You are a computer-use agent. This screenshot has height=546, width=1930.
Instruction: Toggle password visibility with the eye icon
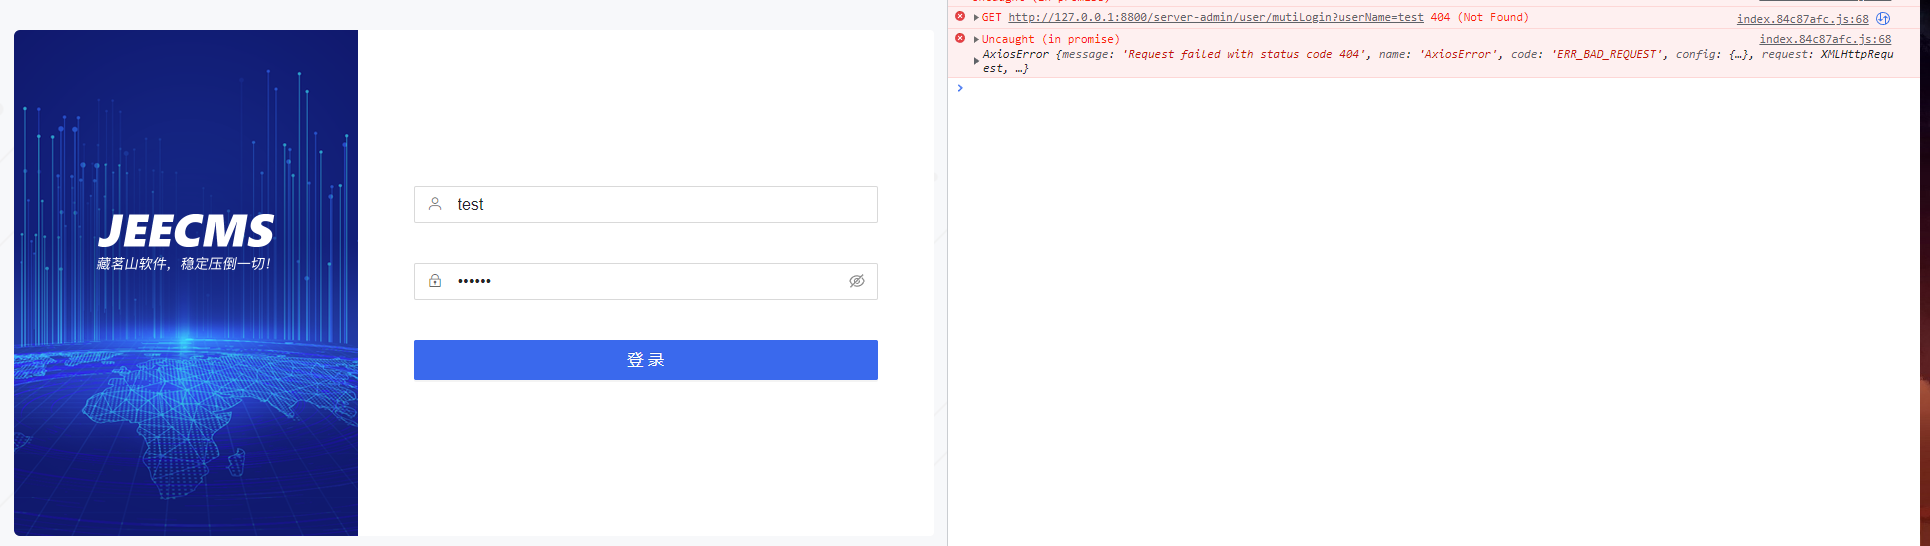[857, 281]
